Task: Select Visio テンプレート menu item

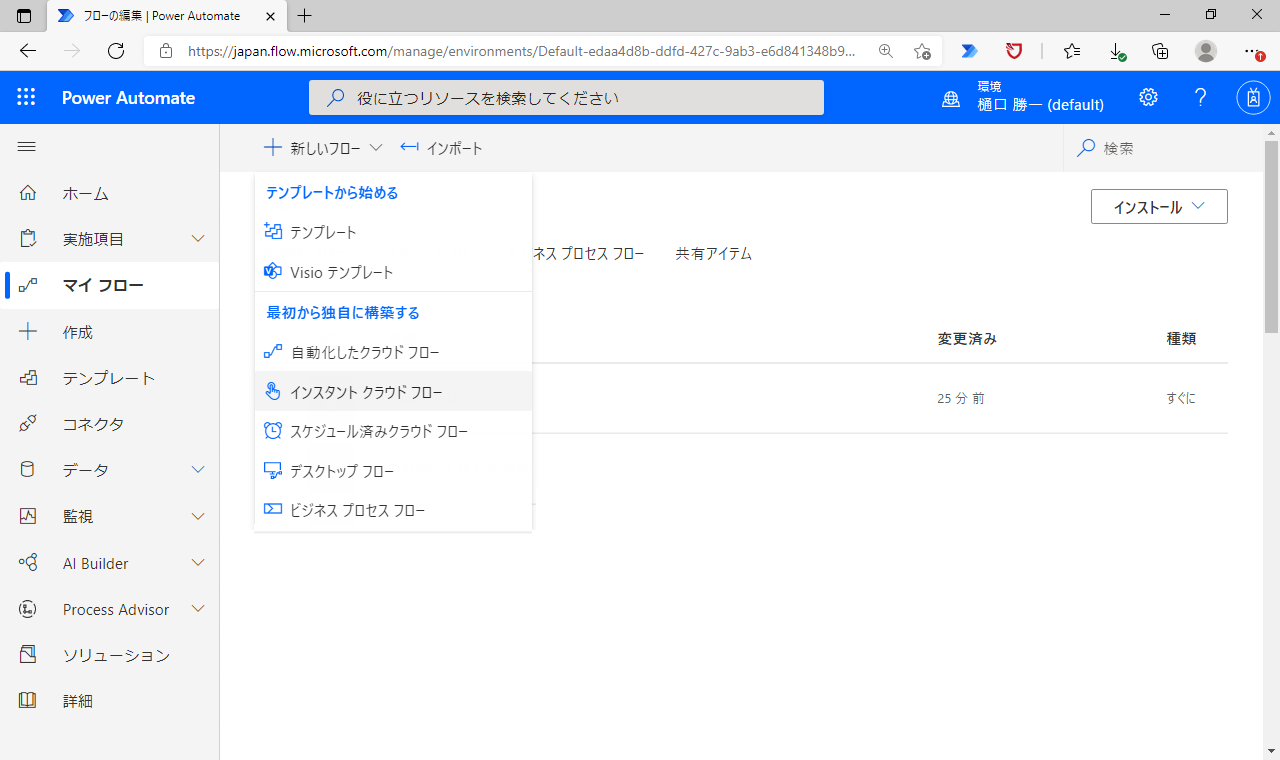Action: click(393, 272)
